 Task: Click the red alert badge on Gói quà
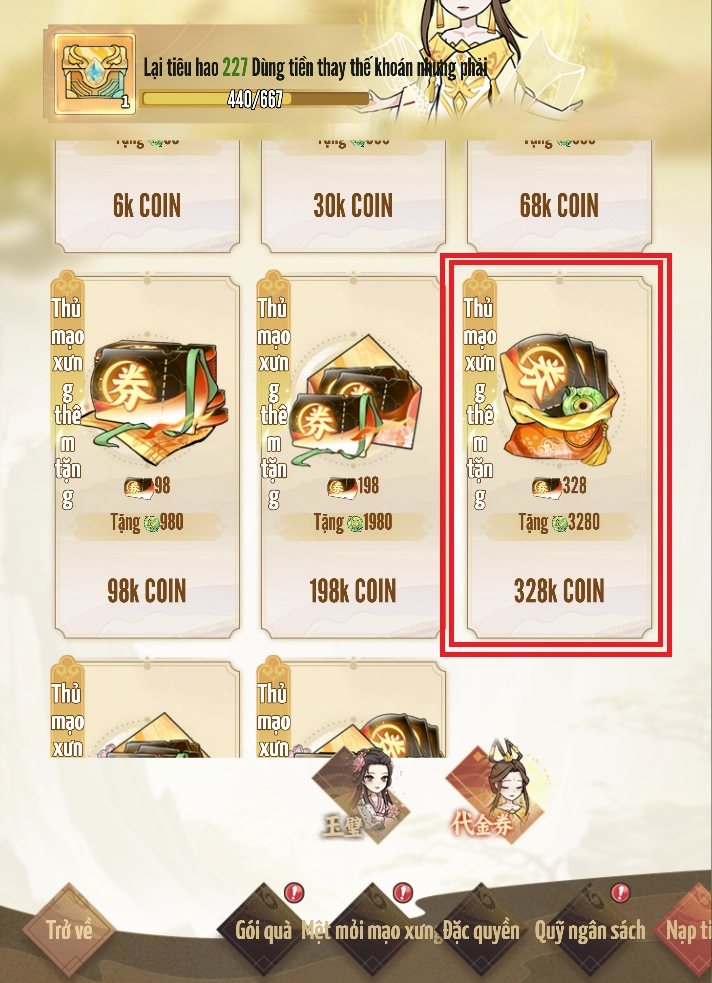pyautogui.click(x=293, y=892)
